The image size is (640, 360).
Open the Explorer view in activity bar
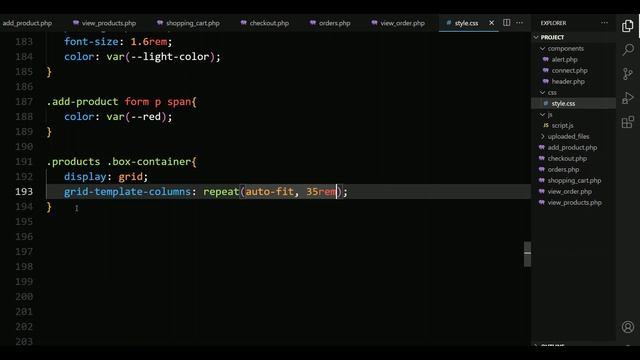pos(628,26)
